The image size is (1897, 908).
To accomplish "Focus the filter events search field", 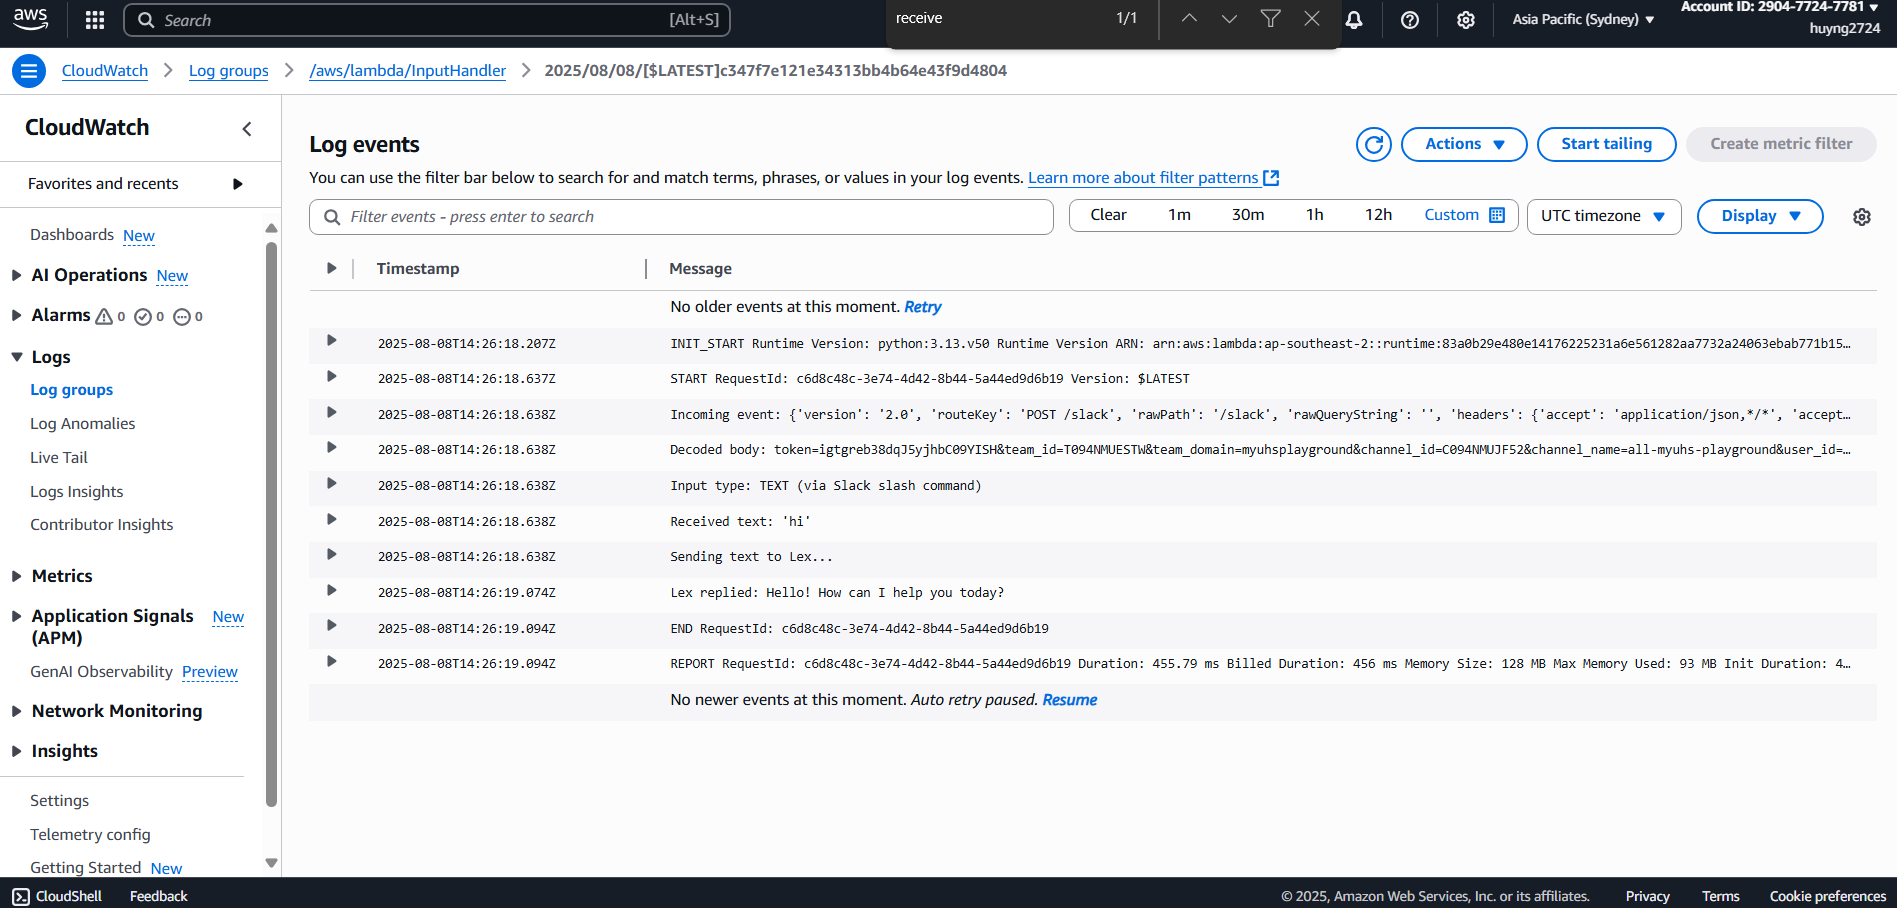I will tap(681, 217).
